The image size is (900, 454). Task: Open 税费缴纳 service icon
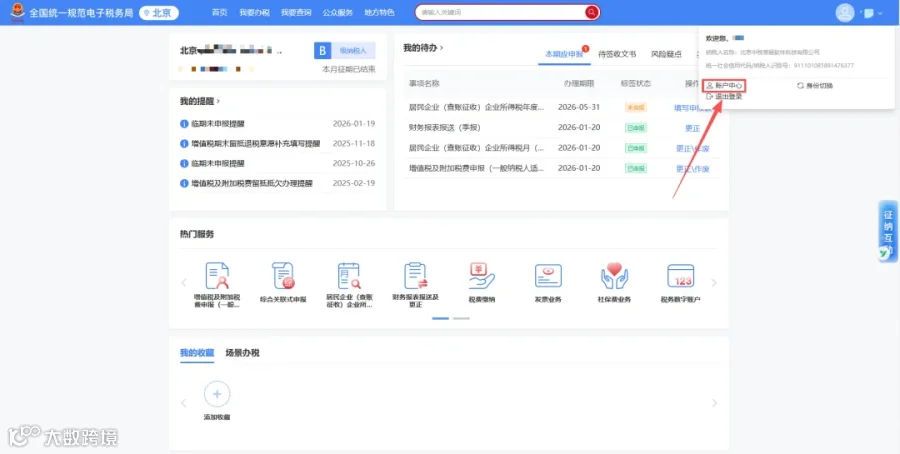point(482,276)
